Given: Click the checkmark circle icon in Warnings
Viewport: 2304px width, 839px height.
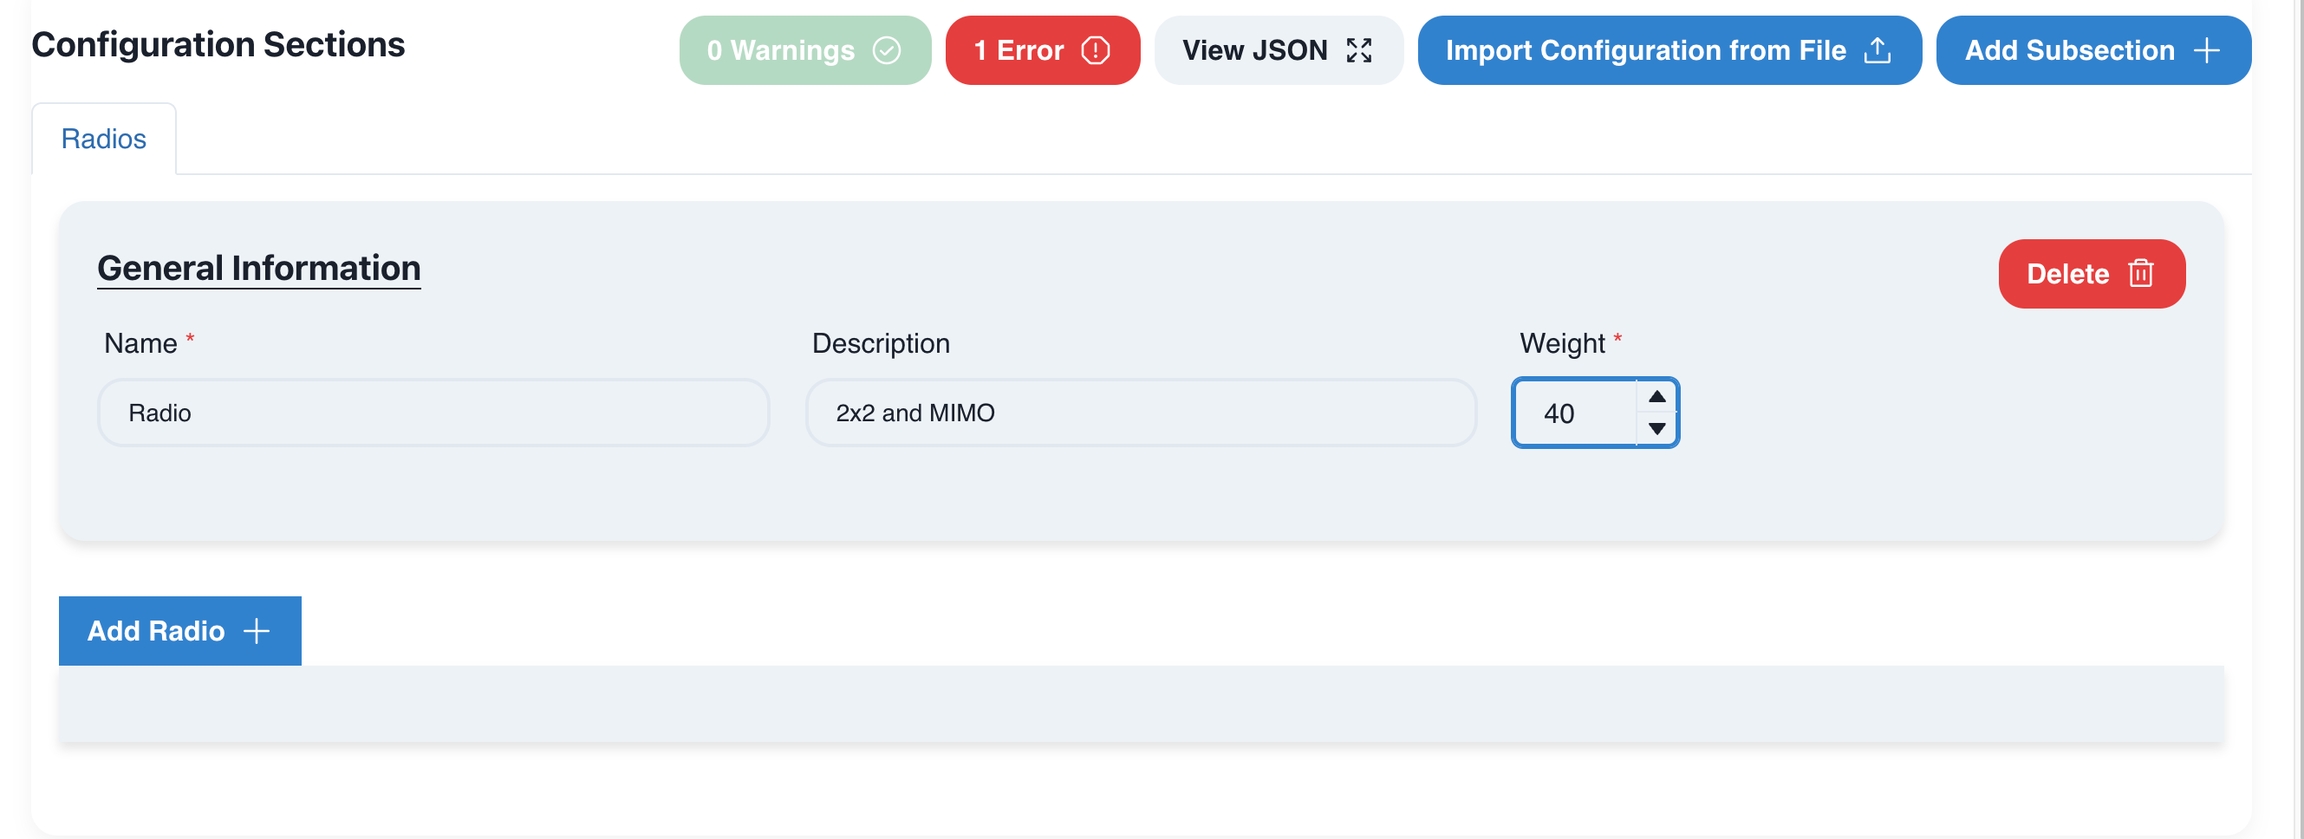Looking at the screenshot, I should [x=886, y=50].
